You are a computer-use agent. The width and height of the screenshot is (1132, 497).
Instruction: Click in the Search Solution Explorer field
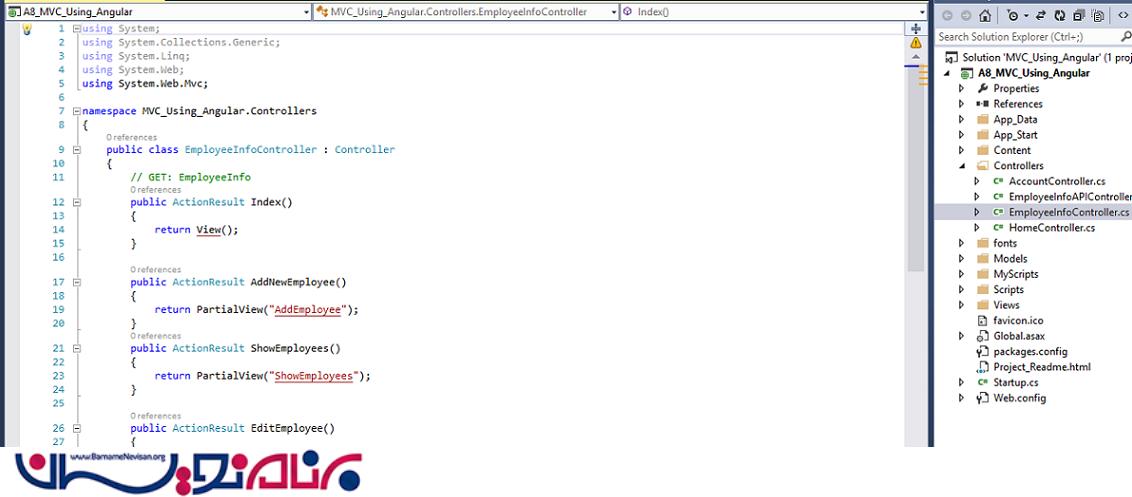1027,36
